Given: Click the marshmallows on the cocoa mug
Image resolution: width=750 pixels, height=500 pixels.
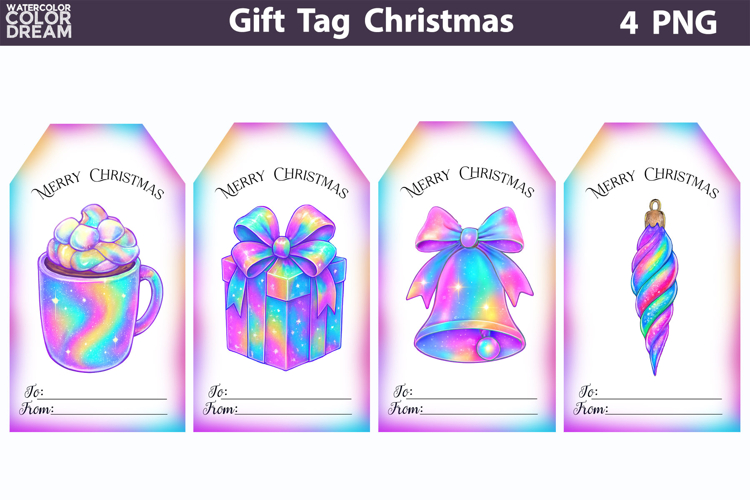Looking at the screenshot, I should click(93, 238).
